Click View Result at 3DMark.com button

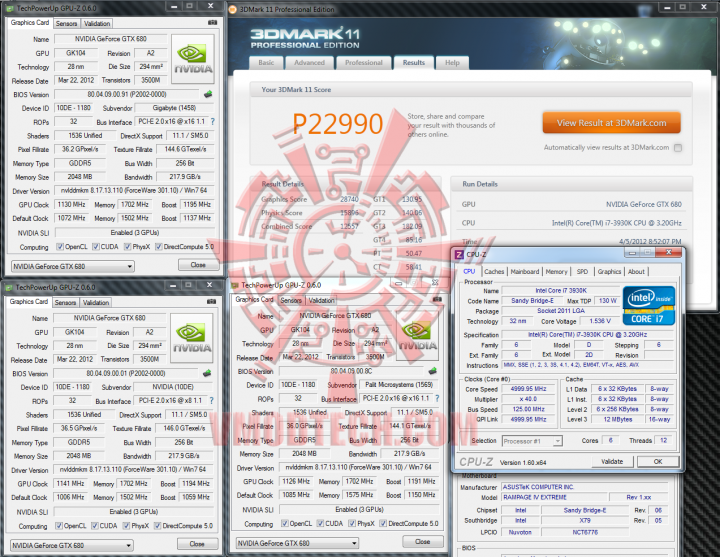click(612, 123)
